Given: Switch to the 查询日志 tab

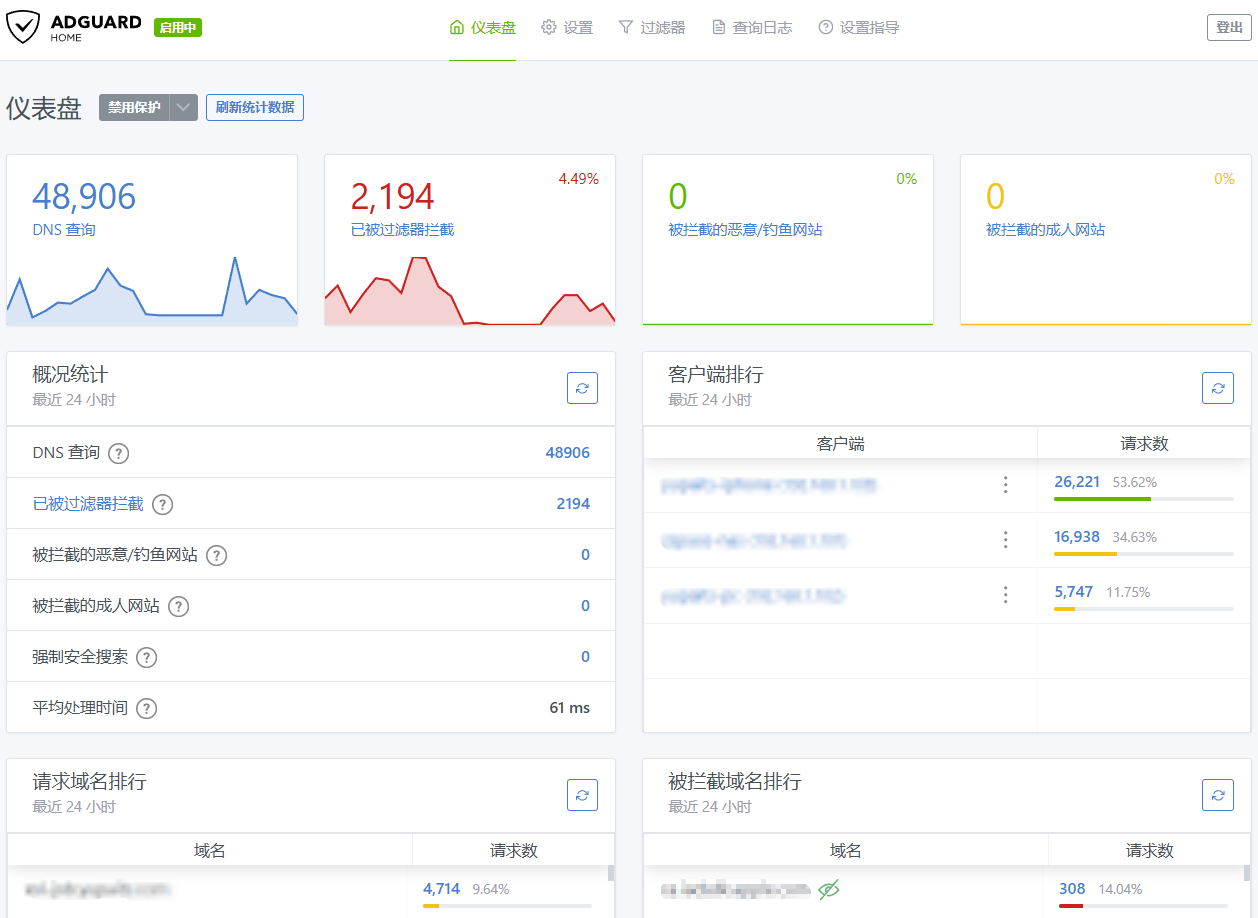Looking at the screenshot, I should [x=752, y=28].
